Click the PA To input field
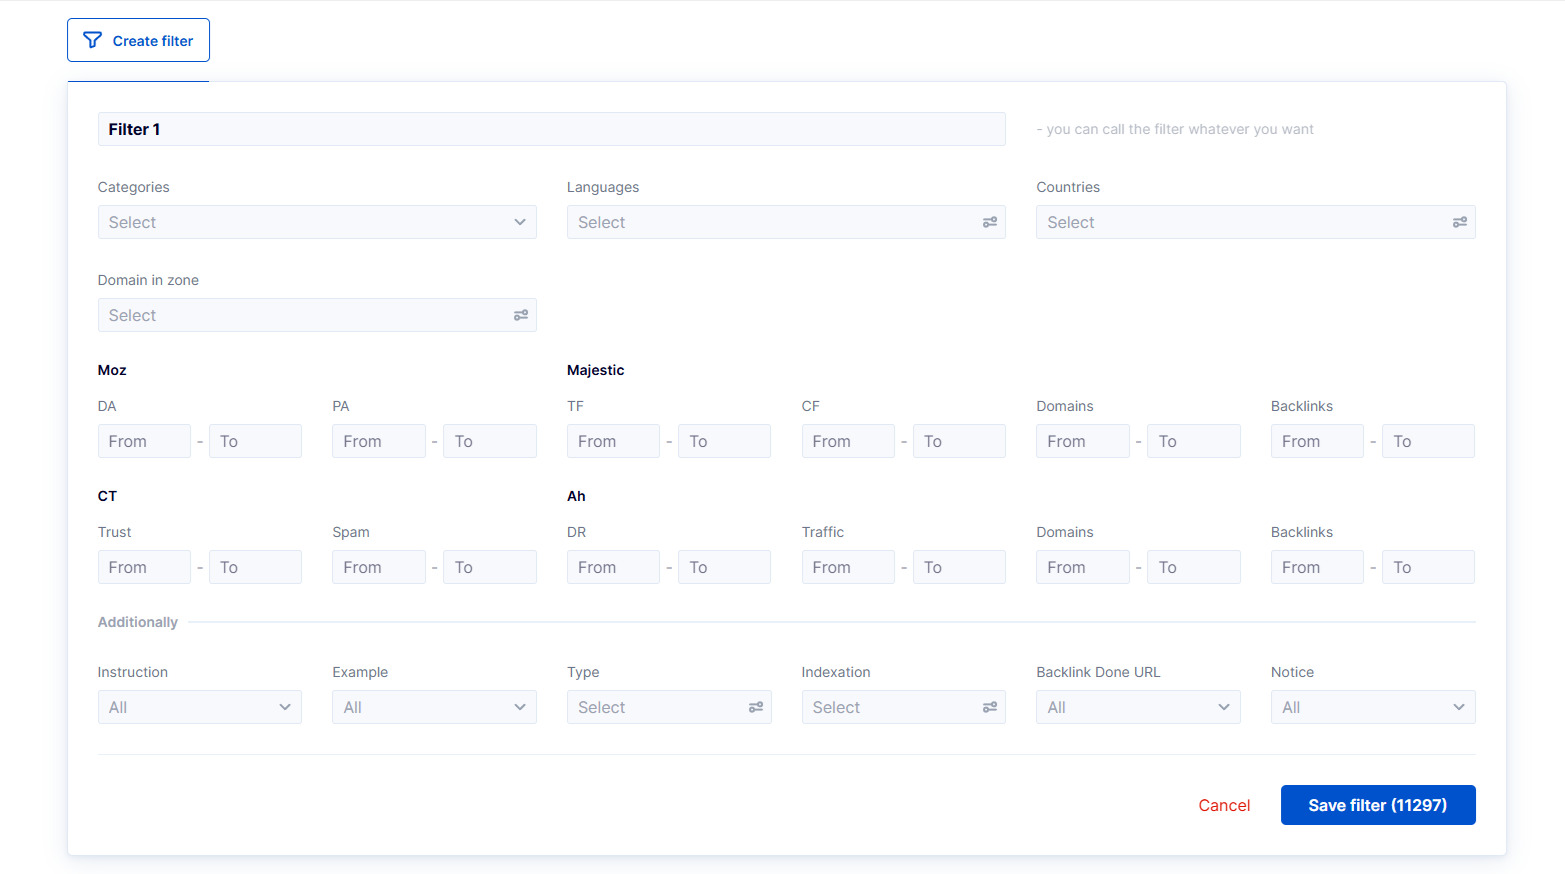 (489, 441)
